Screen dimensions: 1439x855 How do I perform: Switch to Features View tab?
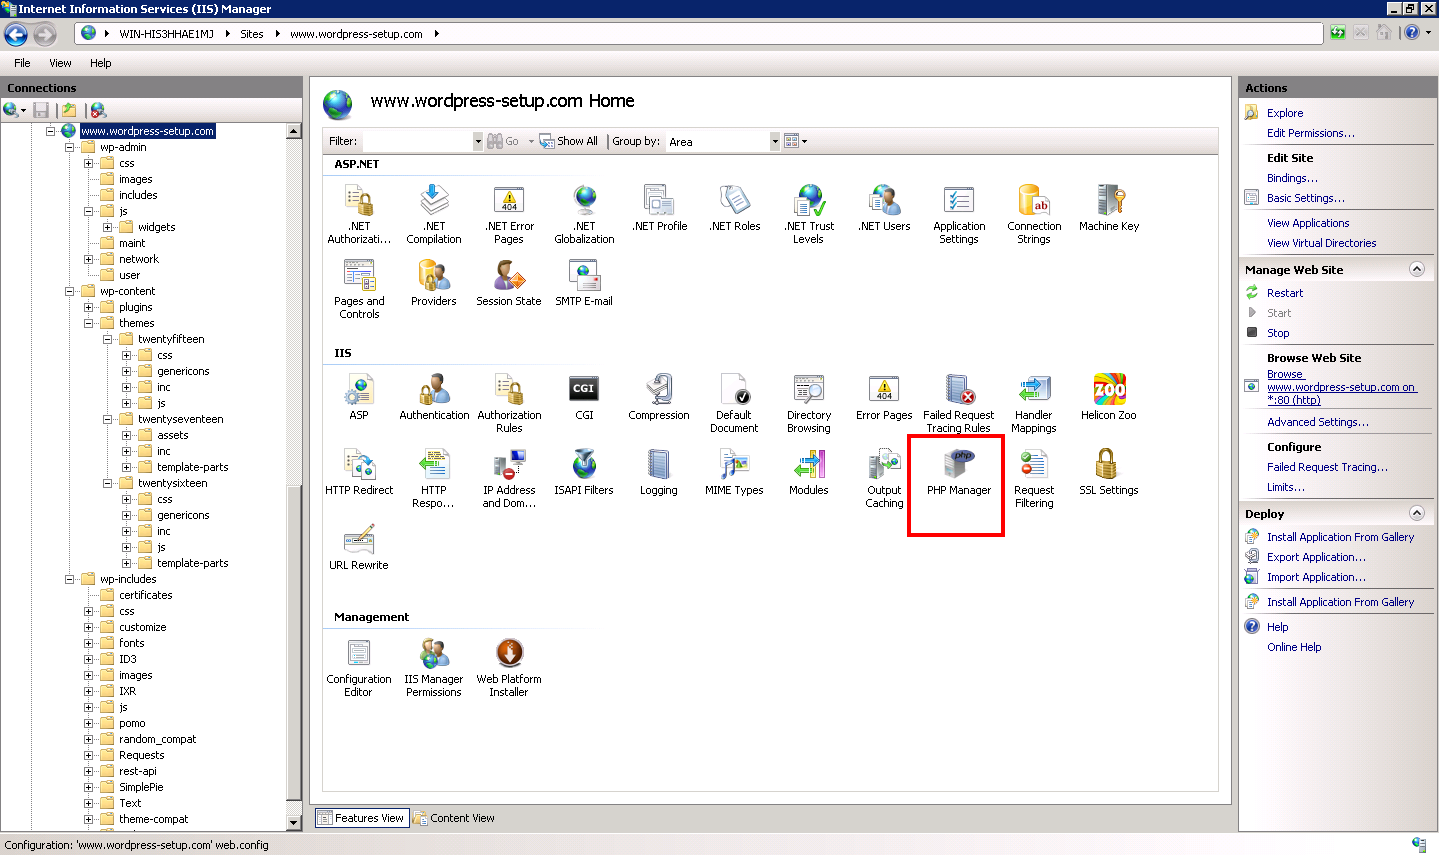[361, 818]
